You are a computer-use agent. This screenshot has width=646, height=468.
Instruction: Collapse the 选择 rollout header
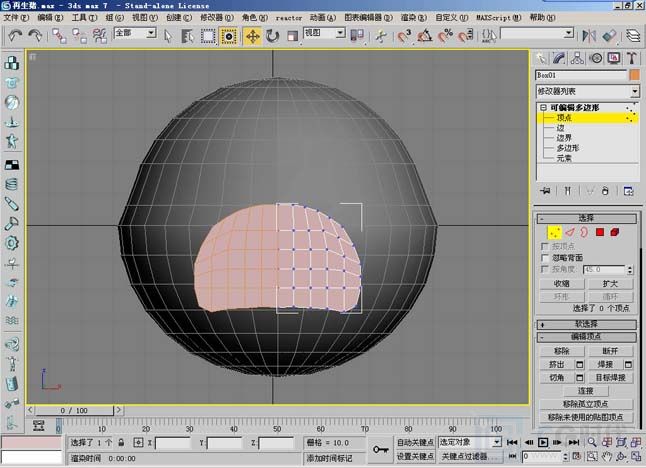[586, 218]
